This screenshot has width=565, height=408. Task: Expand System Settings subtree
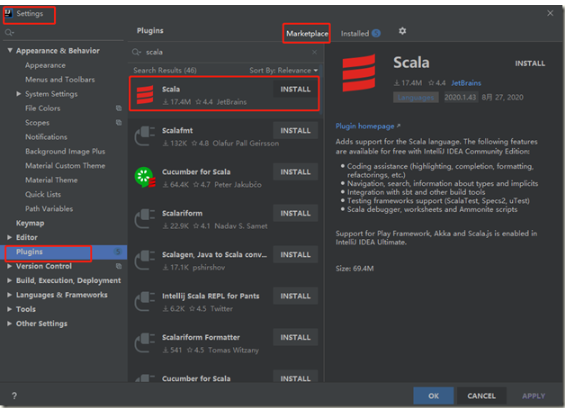[x=19, y=94]
